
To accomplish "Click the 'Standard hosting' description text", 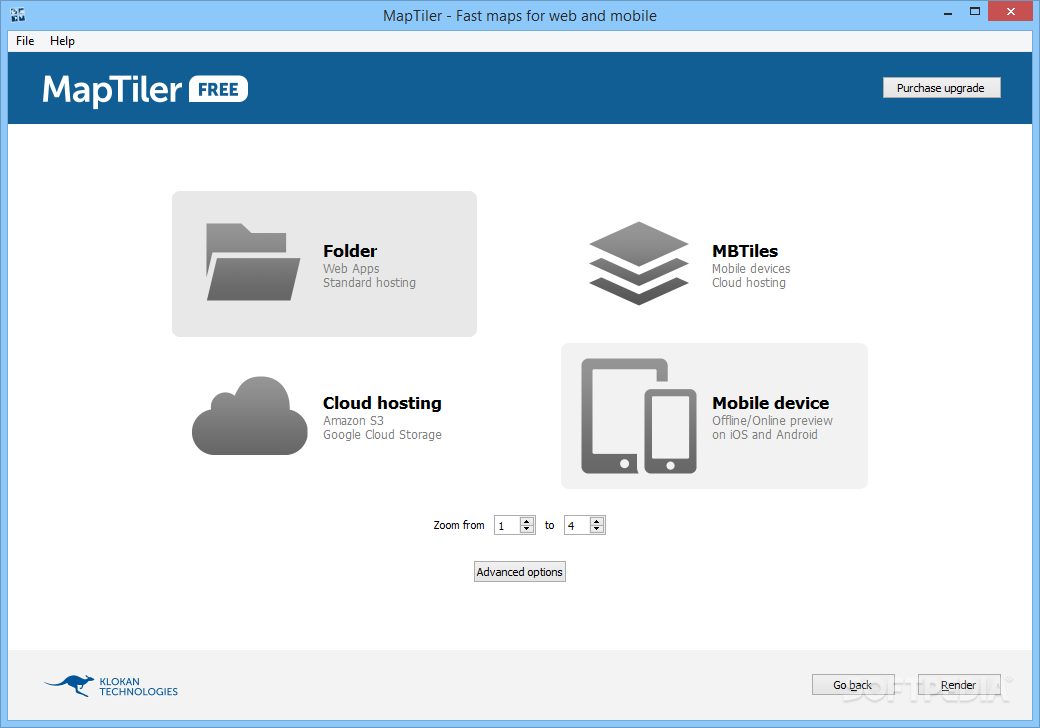I will click(369, 282).
